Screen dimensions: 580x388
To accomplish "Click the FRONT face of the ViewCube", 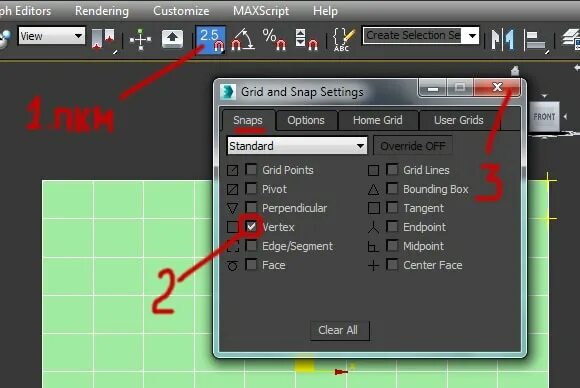I will [x=544, y=117].
